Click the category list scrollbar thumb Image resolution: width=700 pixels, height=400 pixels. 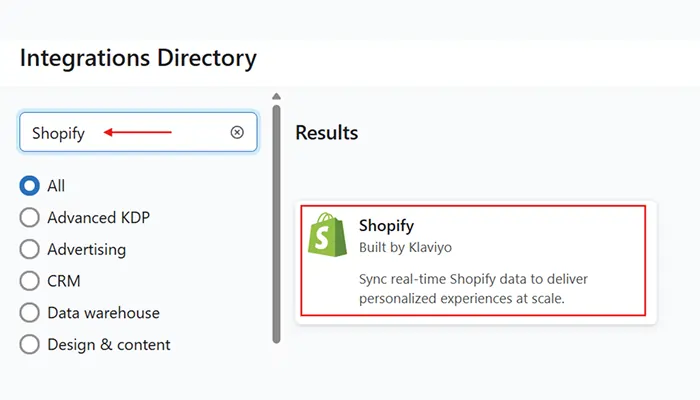coord(276,220)
